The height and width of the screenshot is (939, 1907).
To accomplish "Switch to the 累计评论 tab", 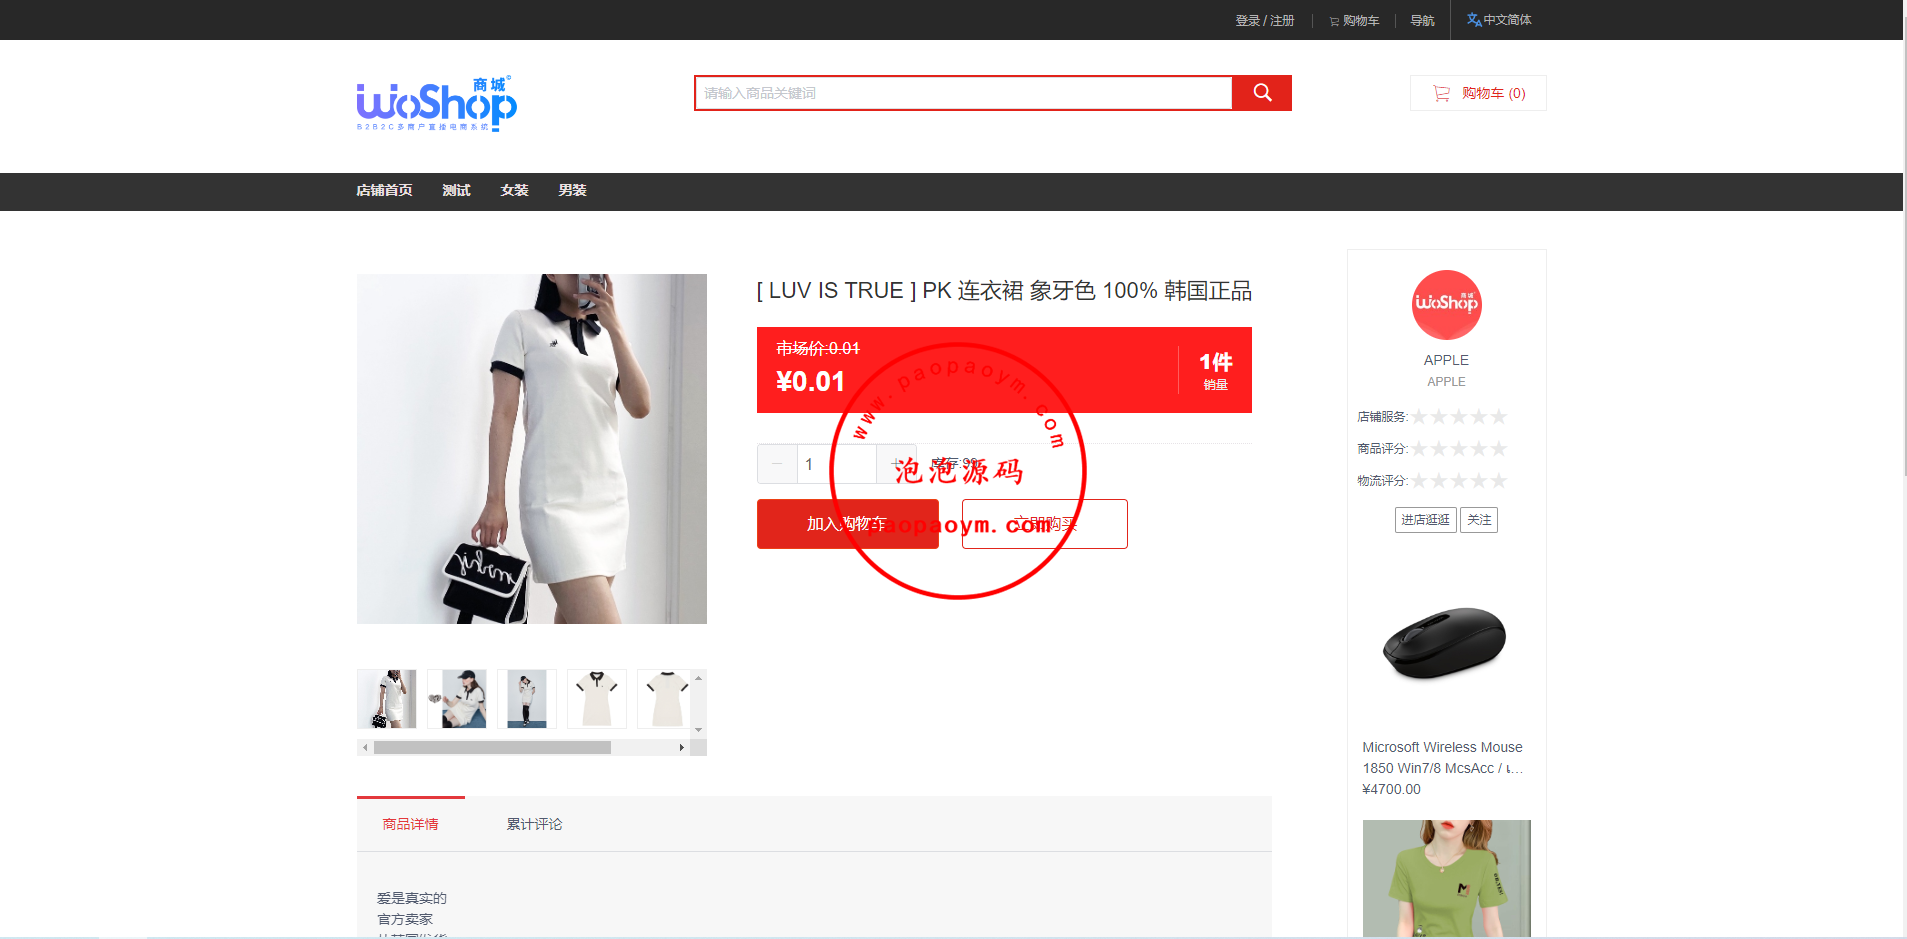I will coord(534,824).
